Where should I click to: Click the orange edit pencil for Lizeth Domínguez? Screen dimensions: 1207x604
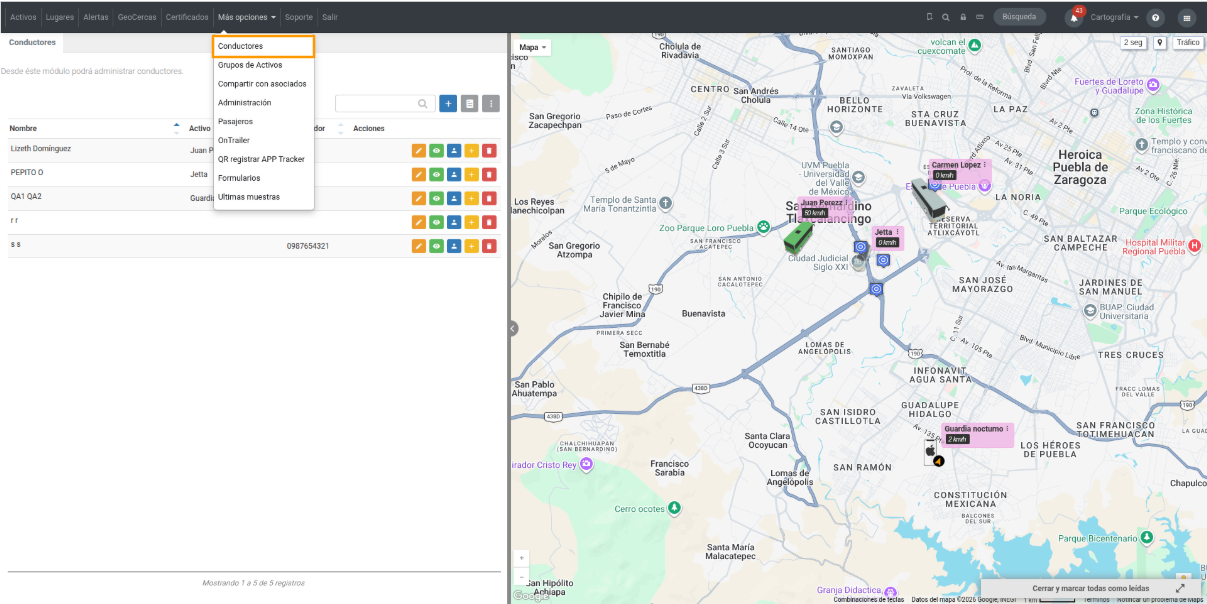point(419,151)
